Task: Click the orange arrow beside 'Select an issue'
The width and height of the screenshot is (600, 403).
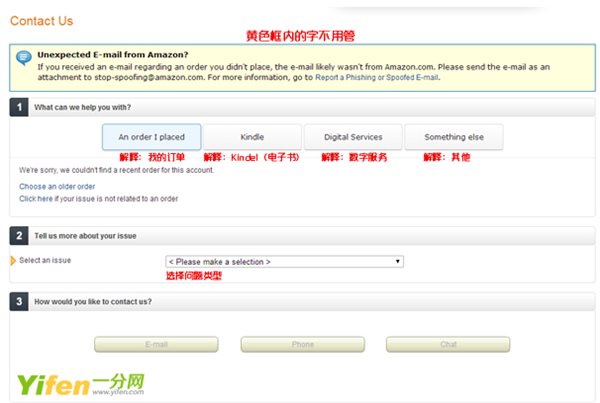Action: click(x=13, y=261)
